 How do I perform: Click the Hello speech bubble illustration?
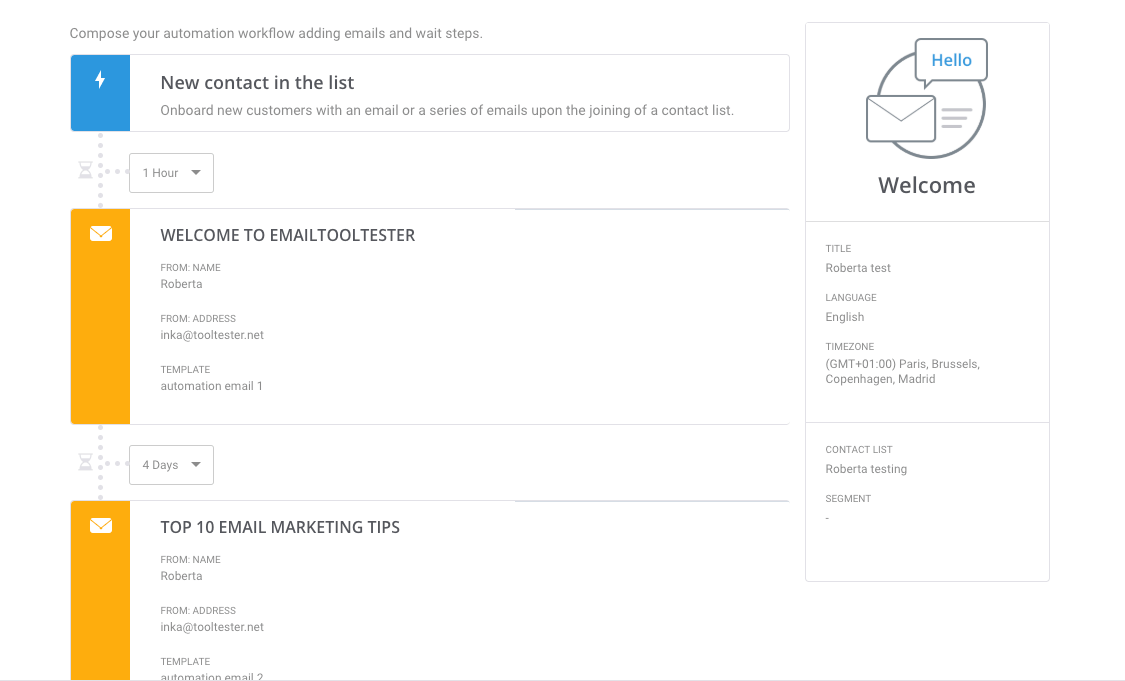951,62
